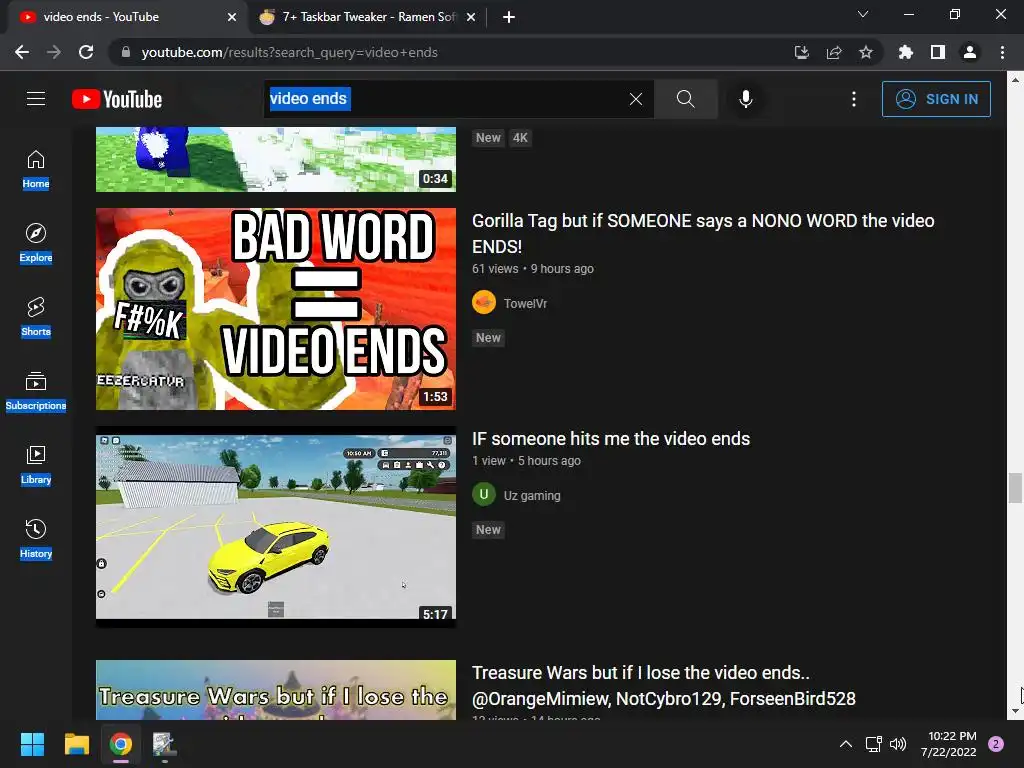This screenshot has height=768, width=1024.
Task: Share this page via address bar icon
Action: (834, 52)
